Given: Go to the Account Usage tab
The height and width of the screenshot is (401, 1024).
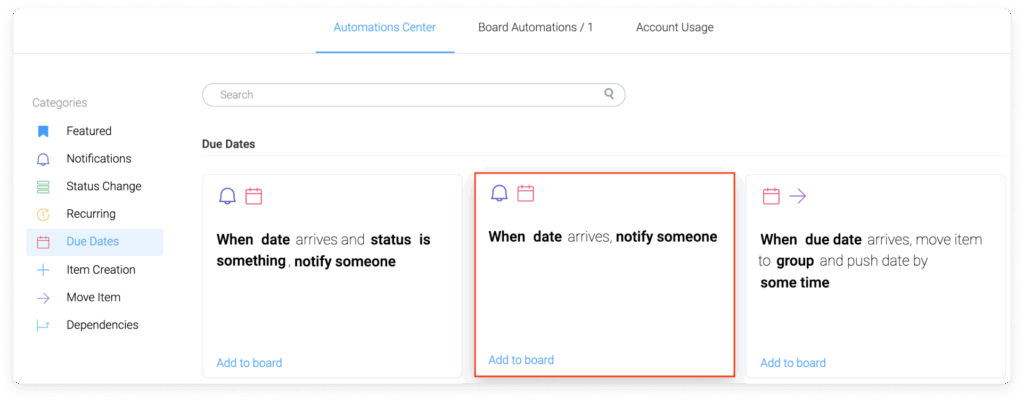Looking at the screenshot, I should 674,28.
